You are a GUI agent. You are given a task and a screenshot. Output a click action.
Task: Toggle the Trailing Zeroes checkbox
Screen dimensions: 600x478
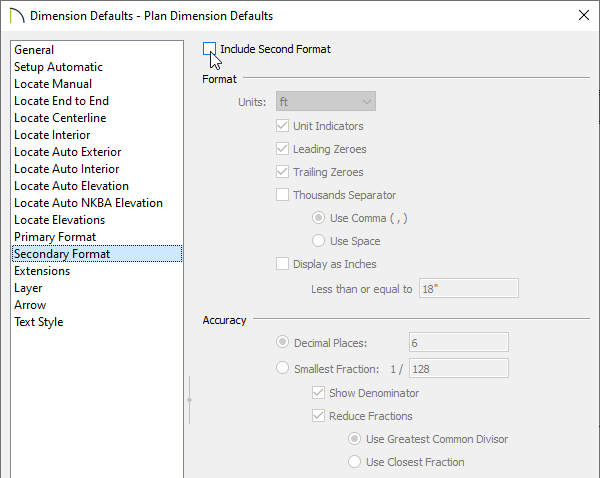click(x=282, y=172)
